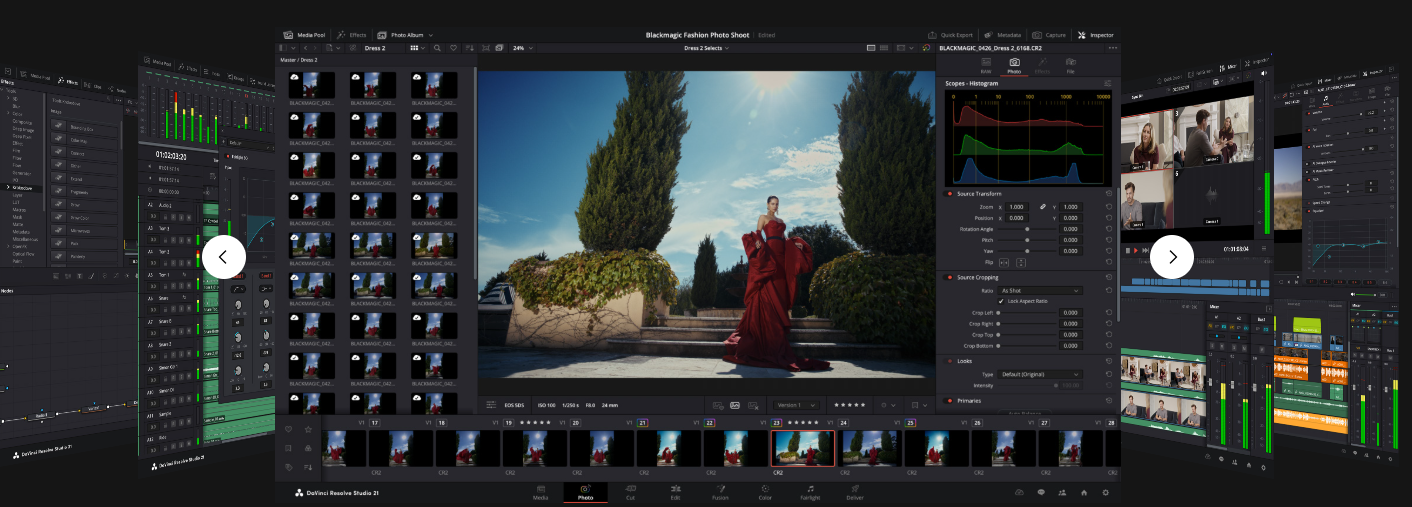This screenshot has height=507, width=1412.
Task: Toggle the Lock Aspect Ratio checkbox
Action: point(1001,301)
